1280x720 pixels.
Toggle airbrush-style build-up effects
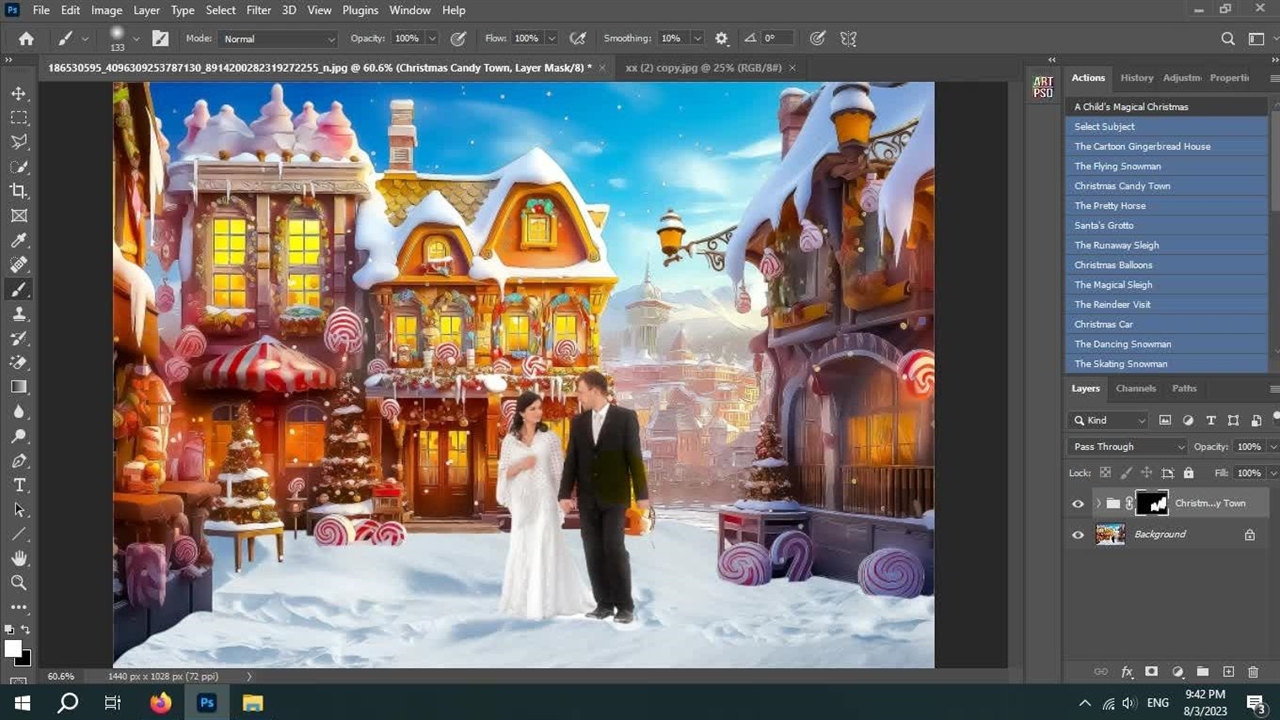[x=578, y=39]
